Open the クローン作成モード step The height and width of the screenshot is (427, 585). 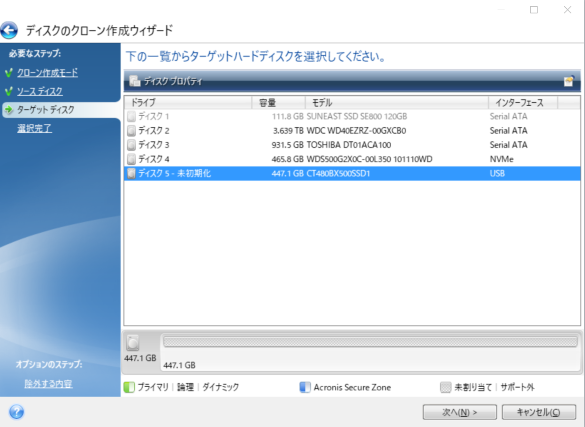[47, 73]
